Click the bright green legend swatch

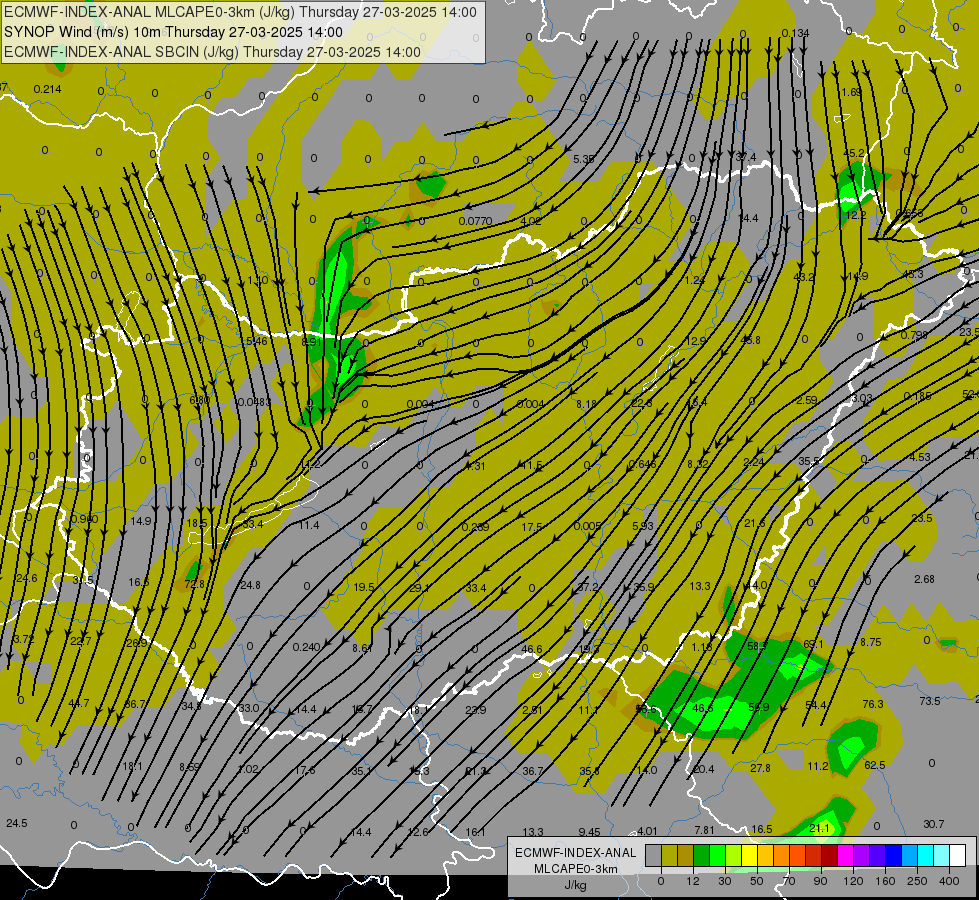(717, 855)
